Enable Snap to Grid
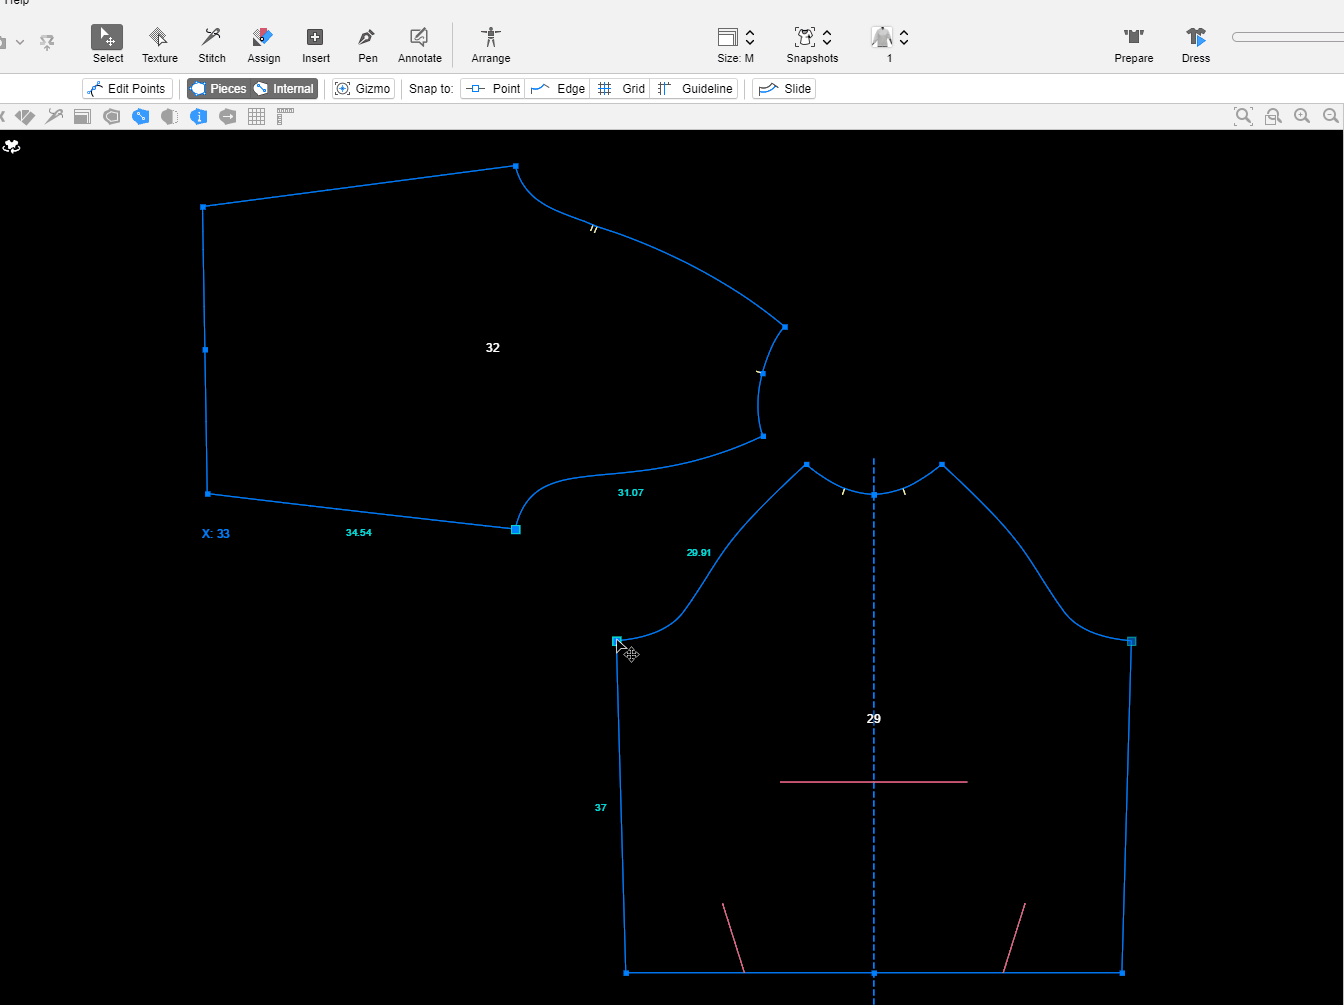1344x1005 pixels. tap(621, 89)
